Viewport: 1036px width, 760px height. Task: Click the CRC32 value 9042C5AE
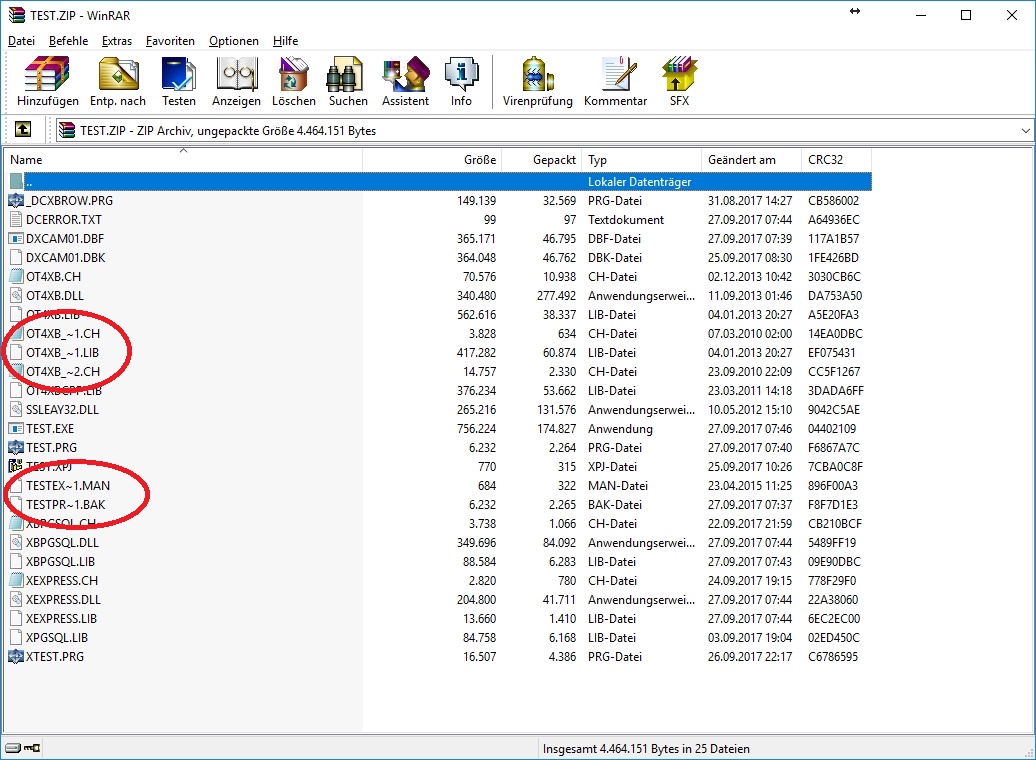coord(834,410)
